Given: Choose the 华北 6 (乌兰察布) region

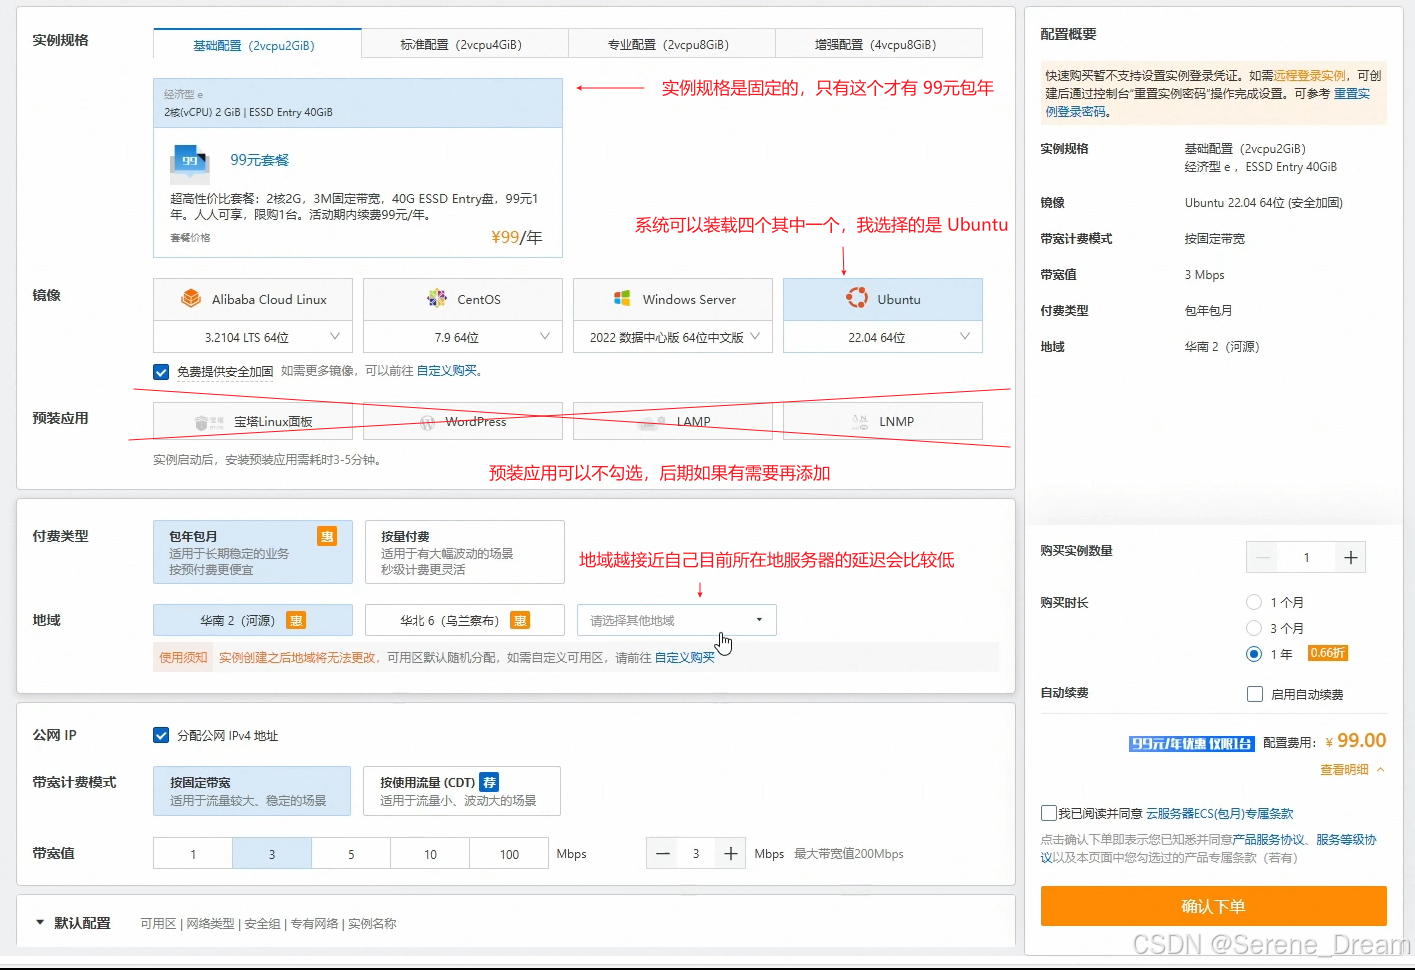Looking at the screenshot, I should [465, 620].
